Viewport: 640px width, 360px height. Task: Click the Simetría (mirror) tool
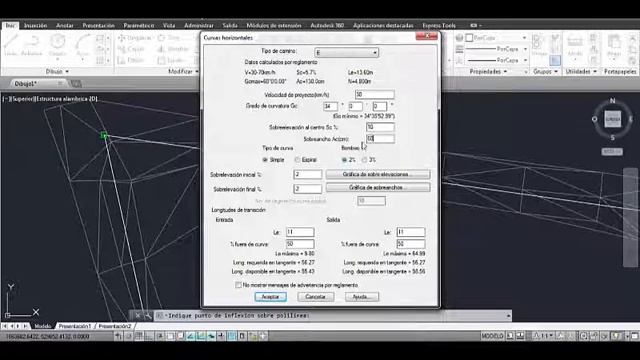173,49
